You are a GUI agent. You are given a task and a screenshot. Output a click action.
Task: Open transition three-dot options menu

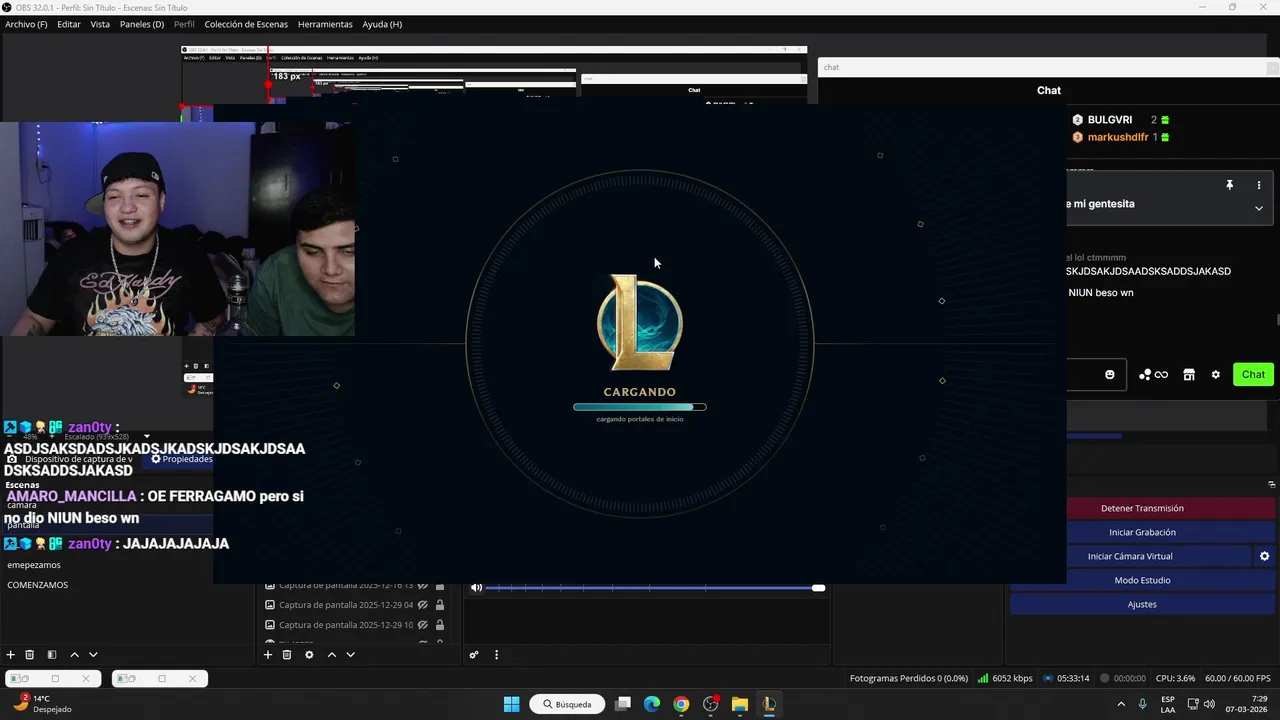[x=496, y=655]
